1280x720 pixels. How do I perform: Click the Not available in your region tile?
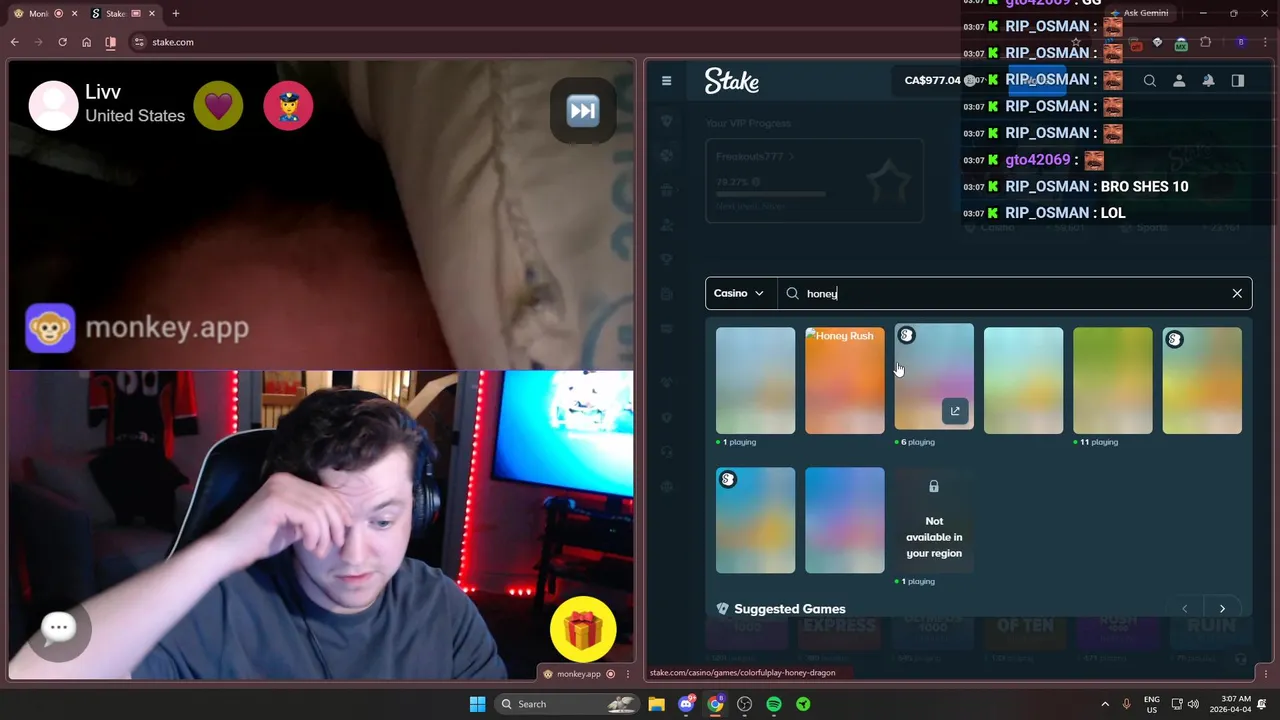(x=934, y=521)
